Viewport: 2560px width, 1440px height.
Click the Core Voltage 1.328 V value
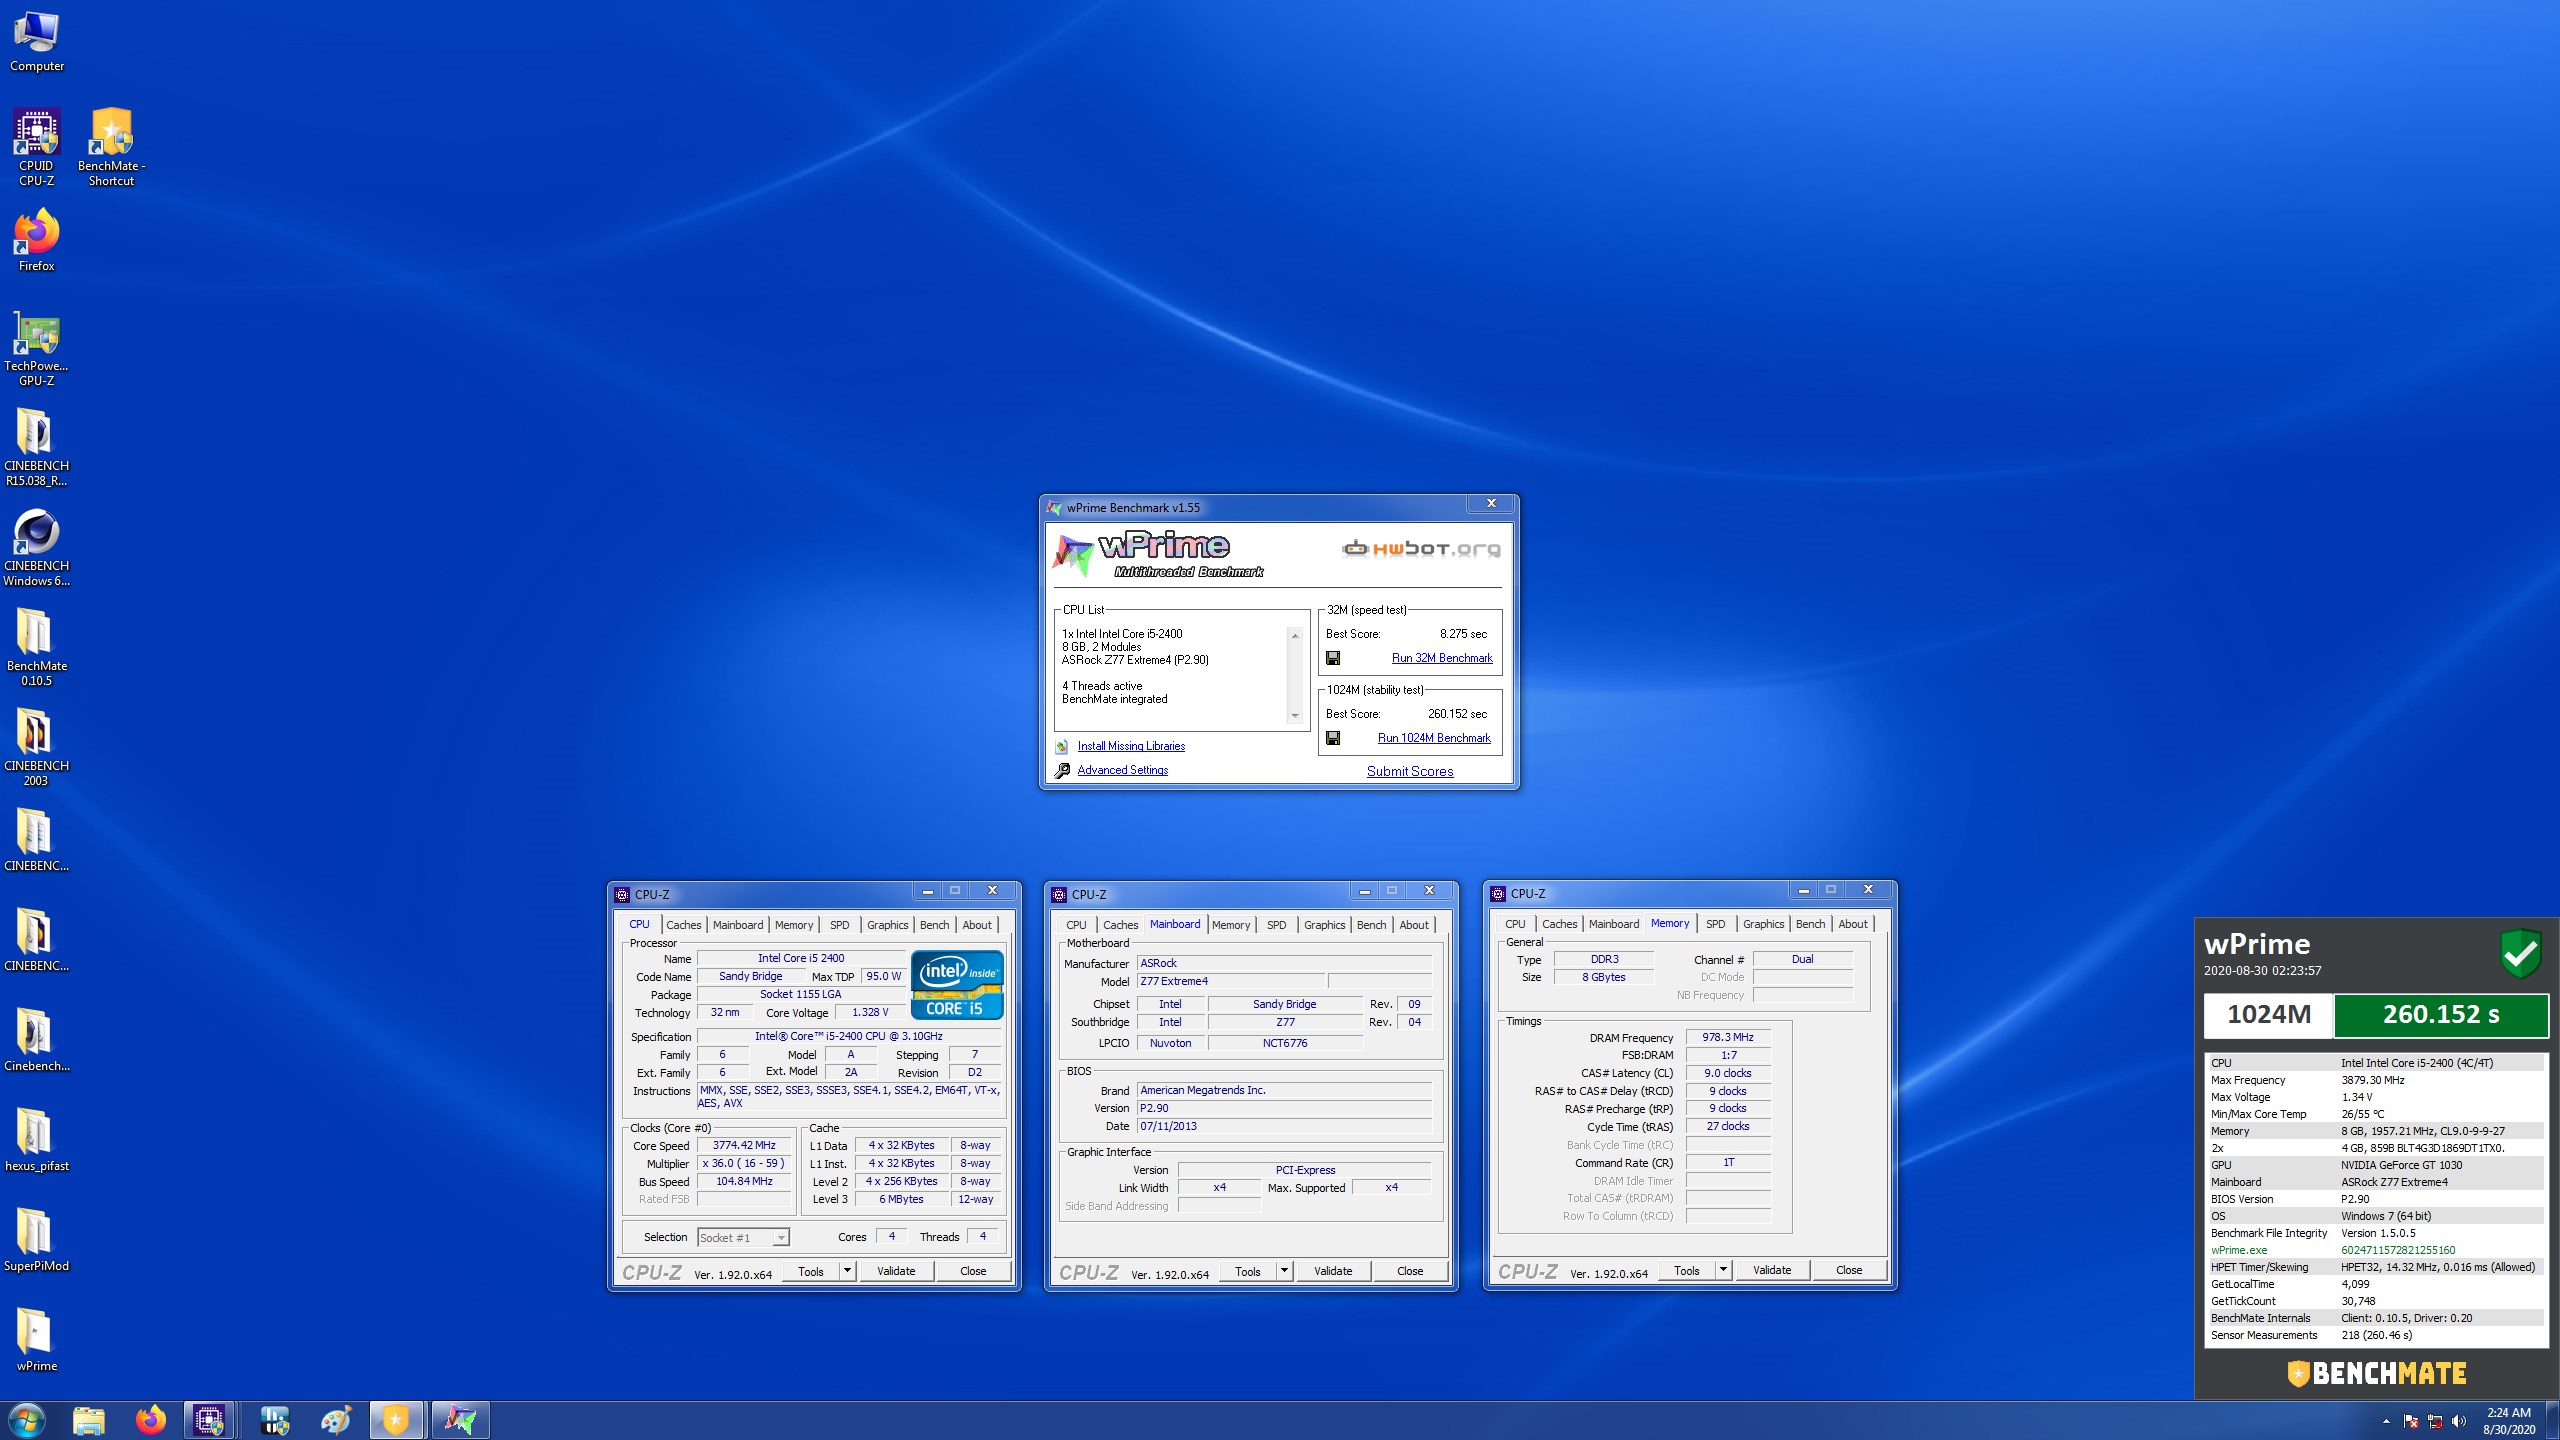tap(869, 1013)
